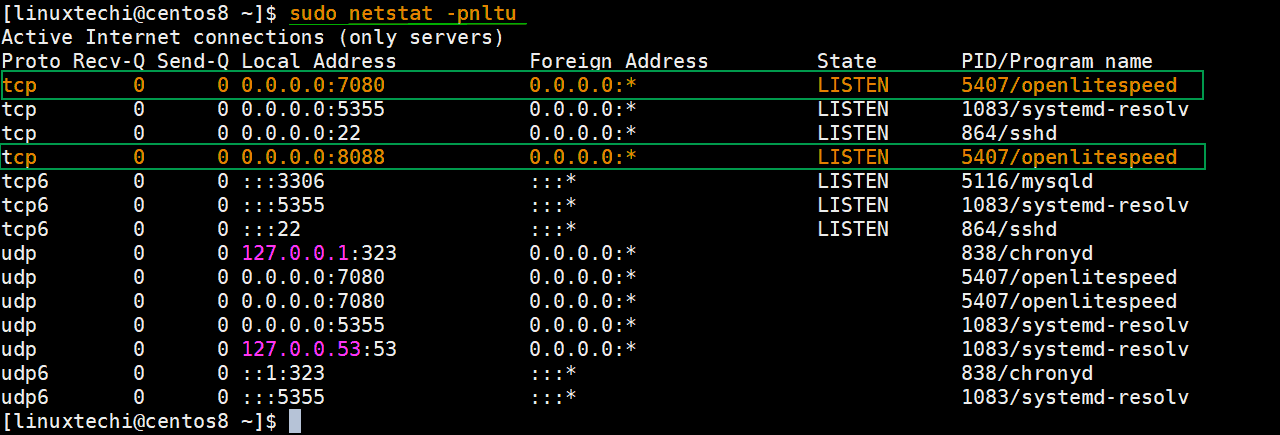Click 'Active Internet connections (only servers)' line
1280x435 pixels.
[253, 37]
